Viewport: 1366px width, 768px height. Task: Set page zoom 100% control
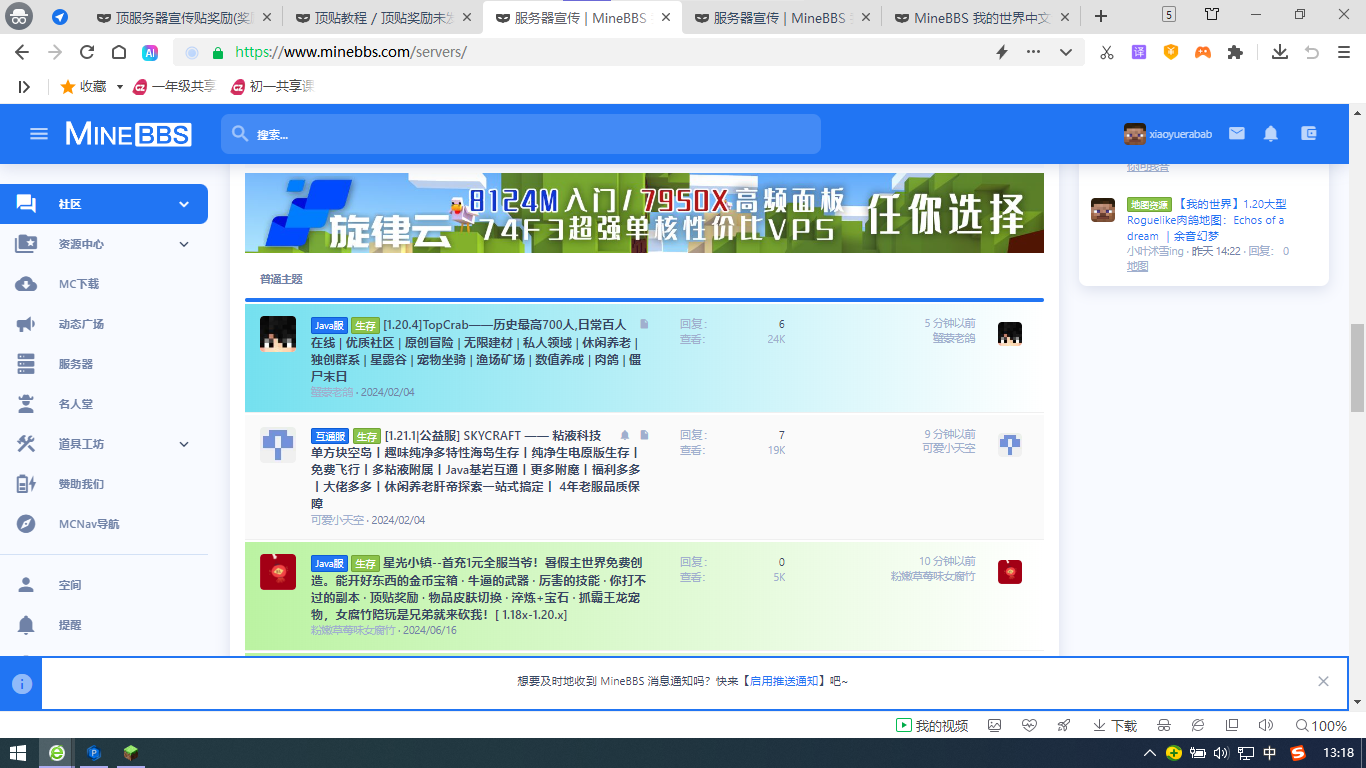[1321, 725]
